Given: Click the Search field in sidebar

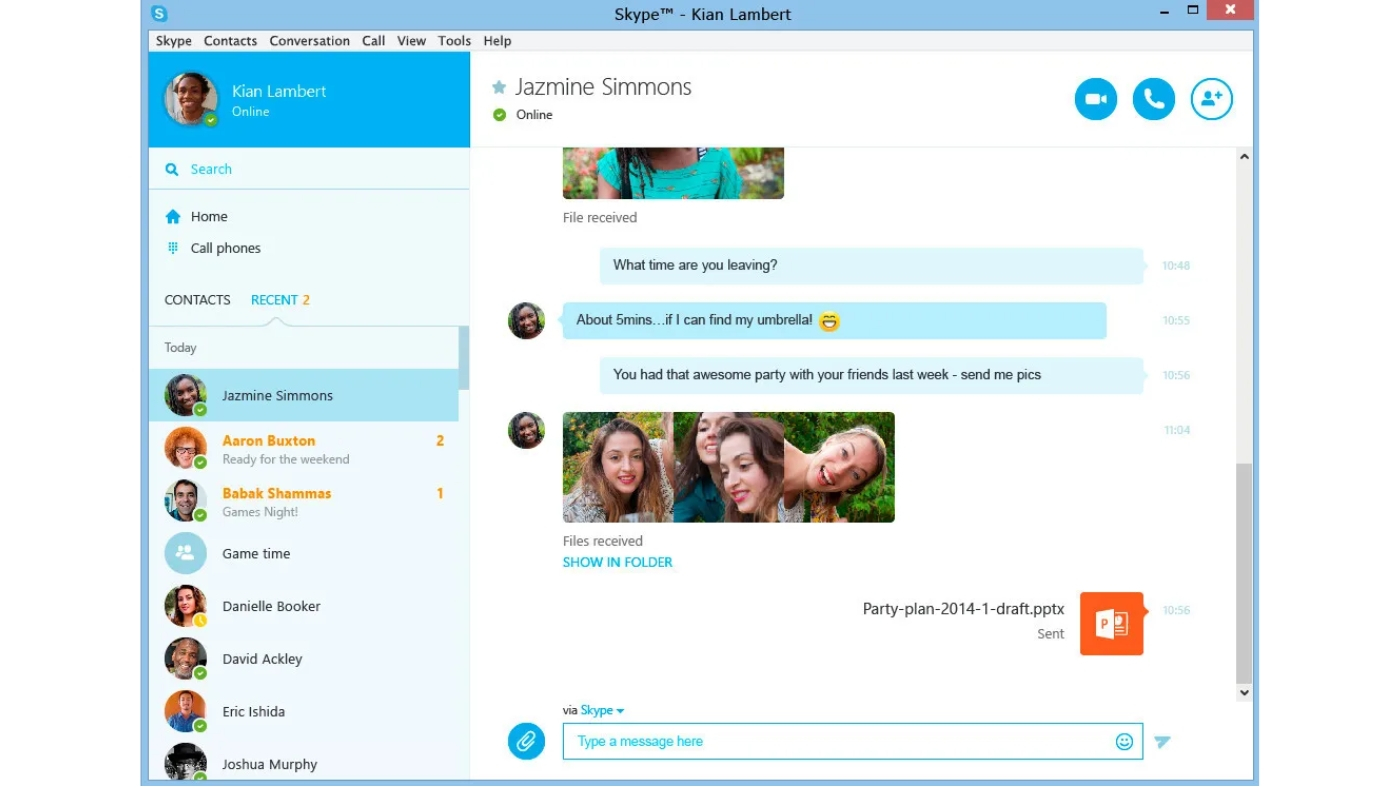Looking at the screenshot, I should click(x=309, y=169).
